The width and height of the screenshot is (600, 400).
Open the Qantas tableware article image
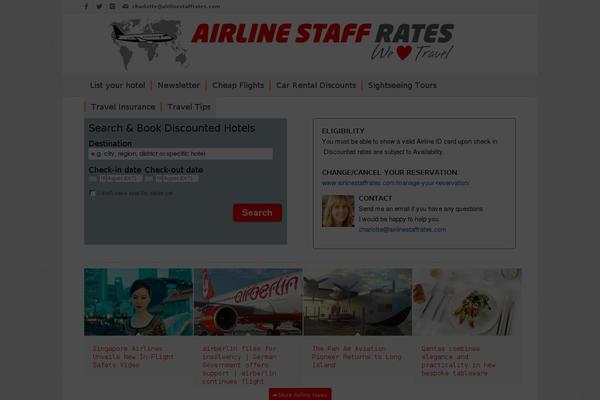(x=467, y=302)
